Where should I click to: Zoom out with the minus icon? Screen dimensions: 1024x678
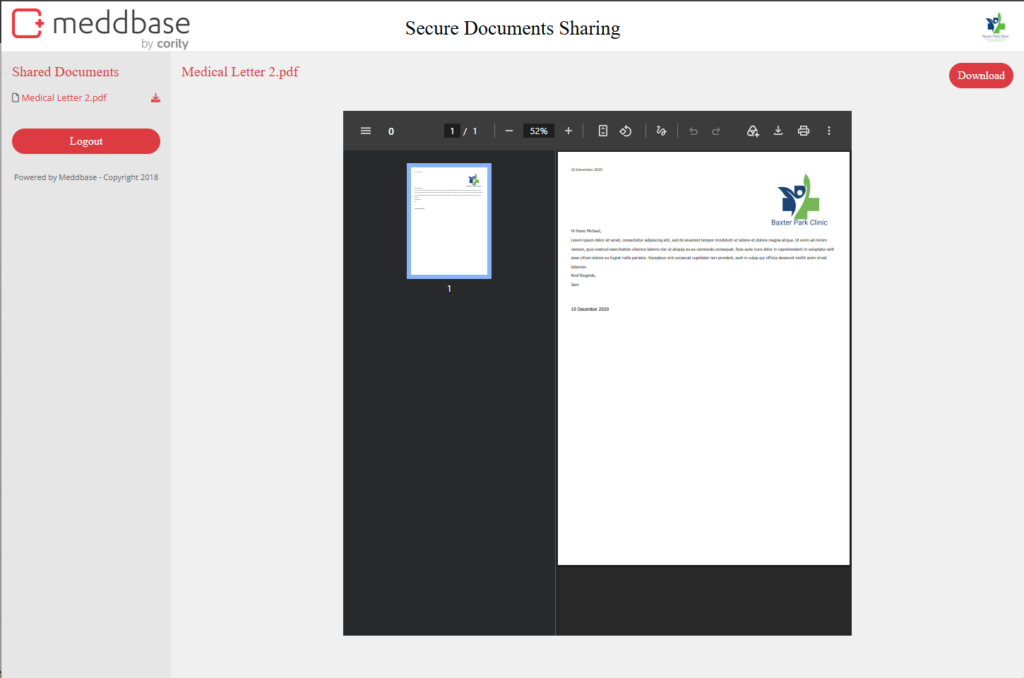[x=509, y=131]
